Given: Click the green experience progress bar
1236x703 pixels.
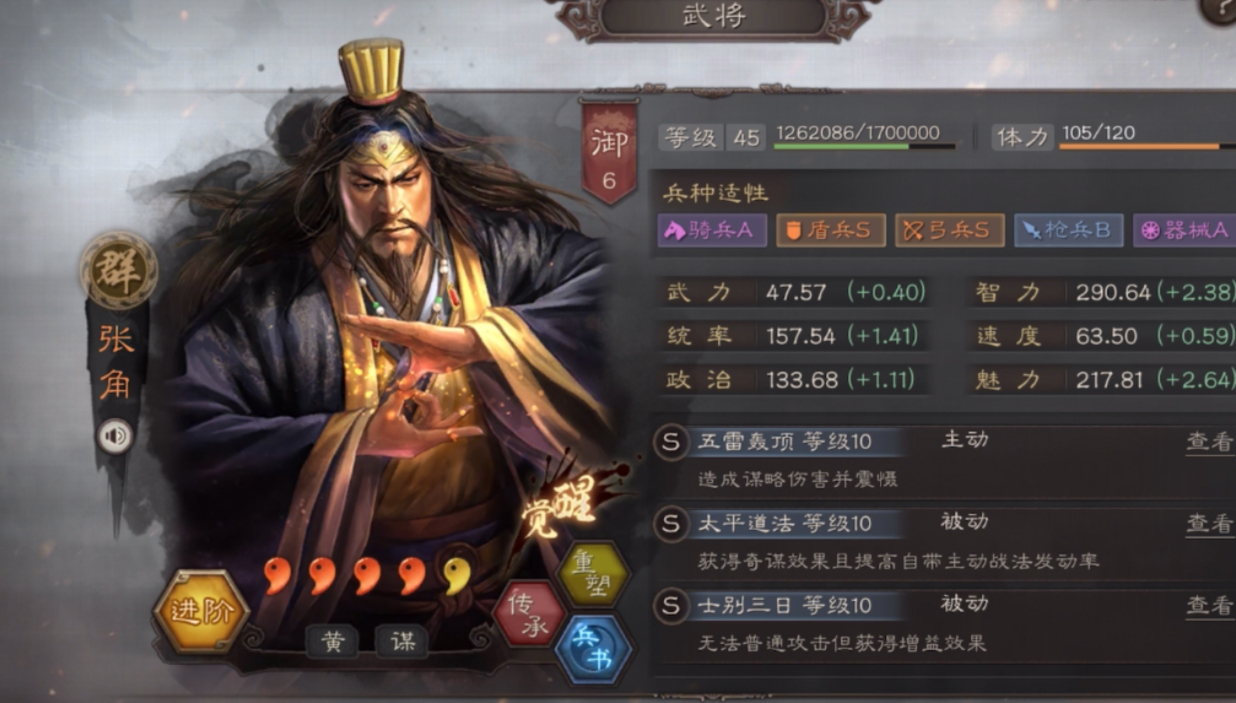Looking at the screenshot, I should [x=864, y=147].
